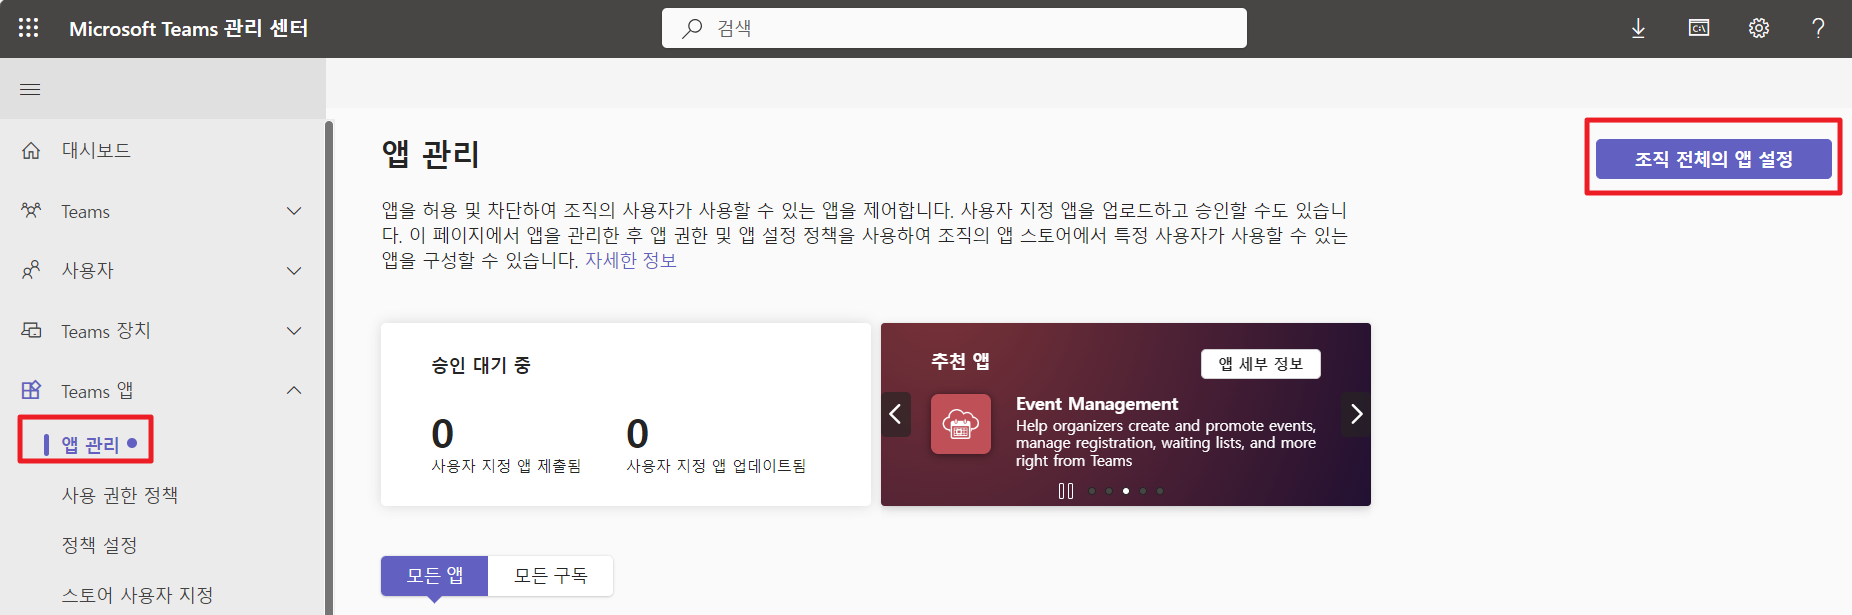Click the search magnifier icon
Image resolution: width=1852 pixels, height=615 pixels.
pyautogui.click(x=692, y=29)
